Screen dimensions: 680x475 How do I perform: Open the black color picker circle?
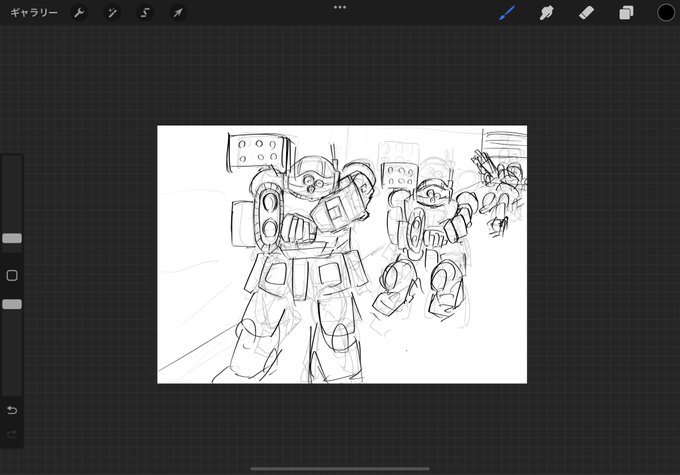666,13
